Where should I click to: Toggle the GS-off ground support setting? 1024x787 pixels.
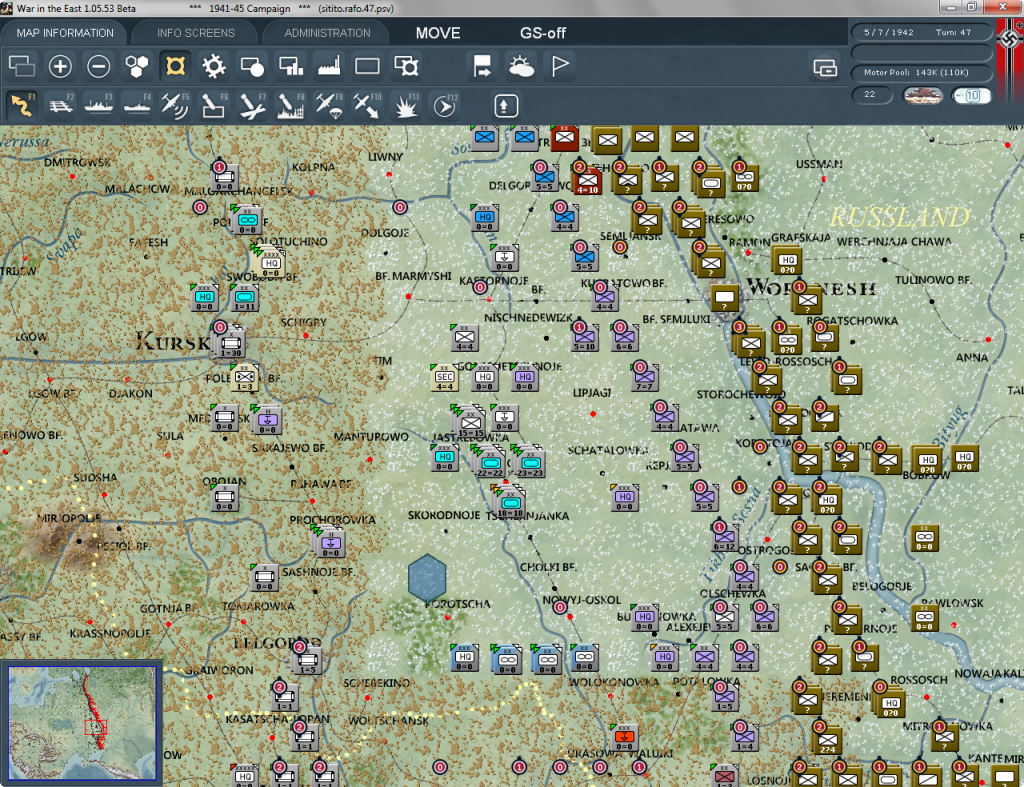(543, 33)
